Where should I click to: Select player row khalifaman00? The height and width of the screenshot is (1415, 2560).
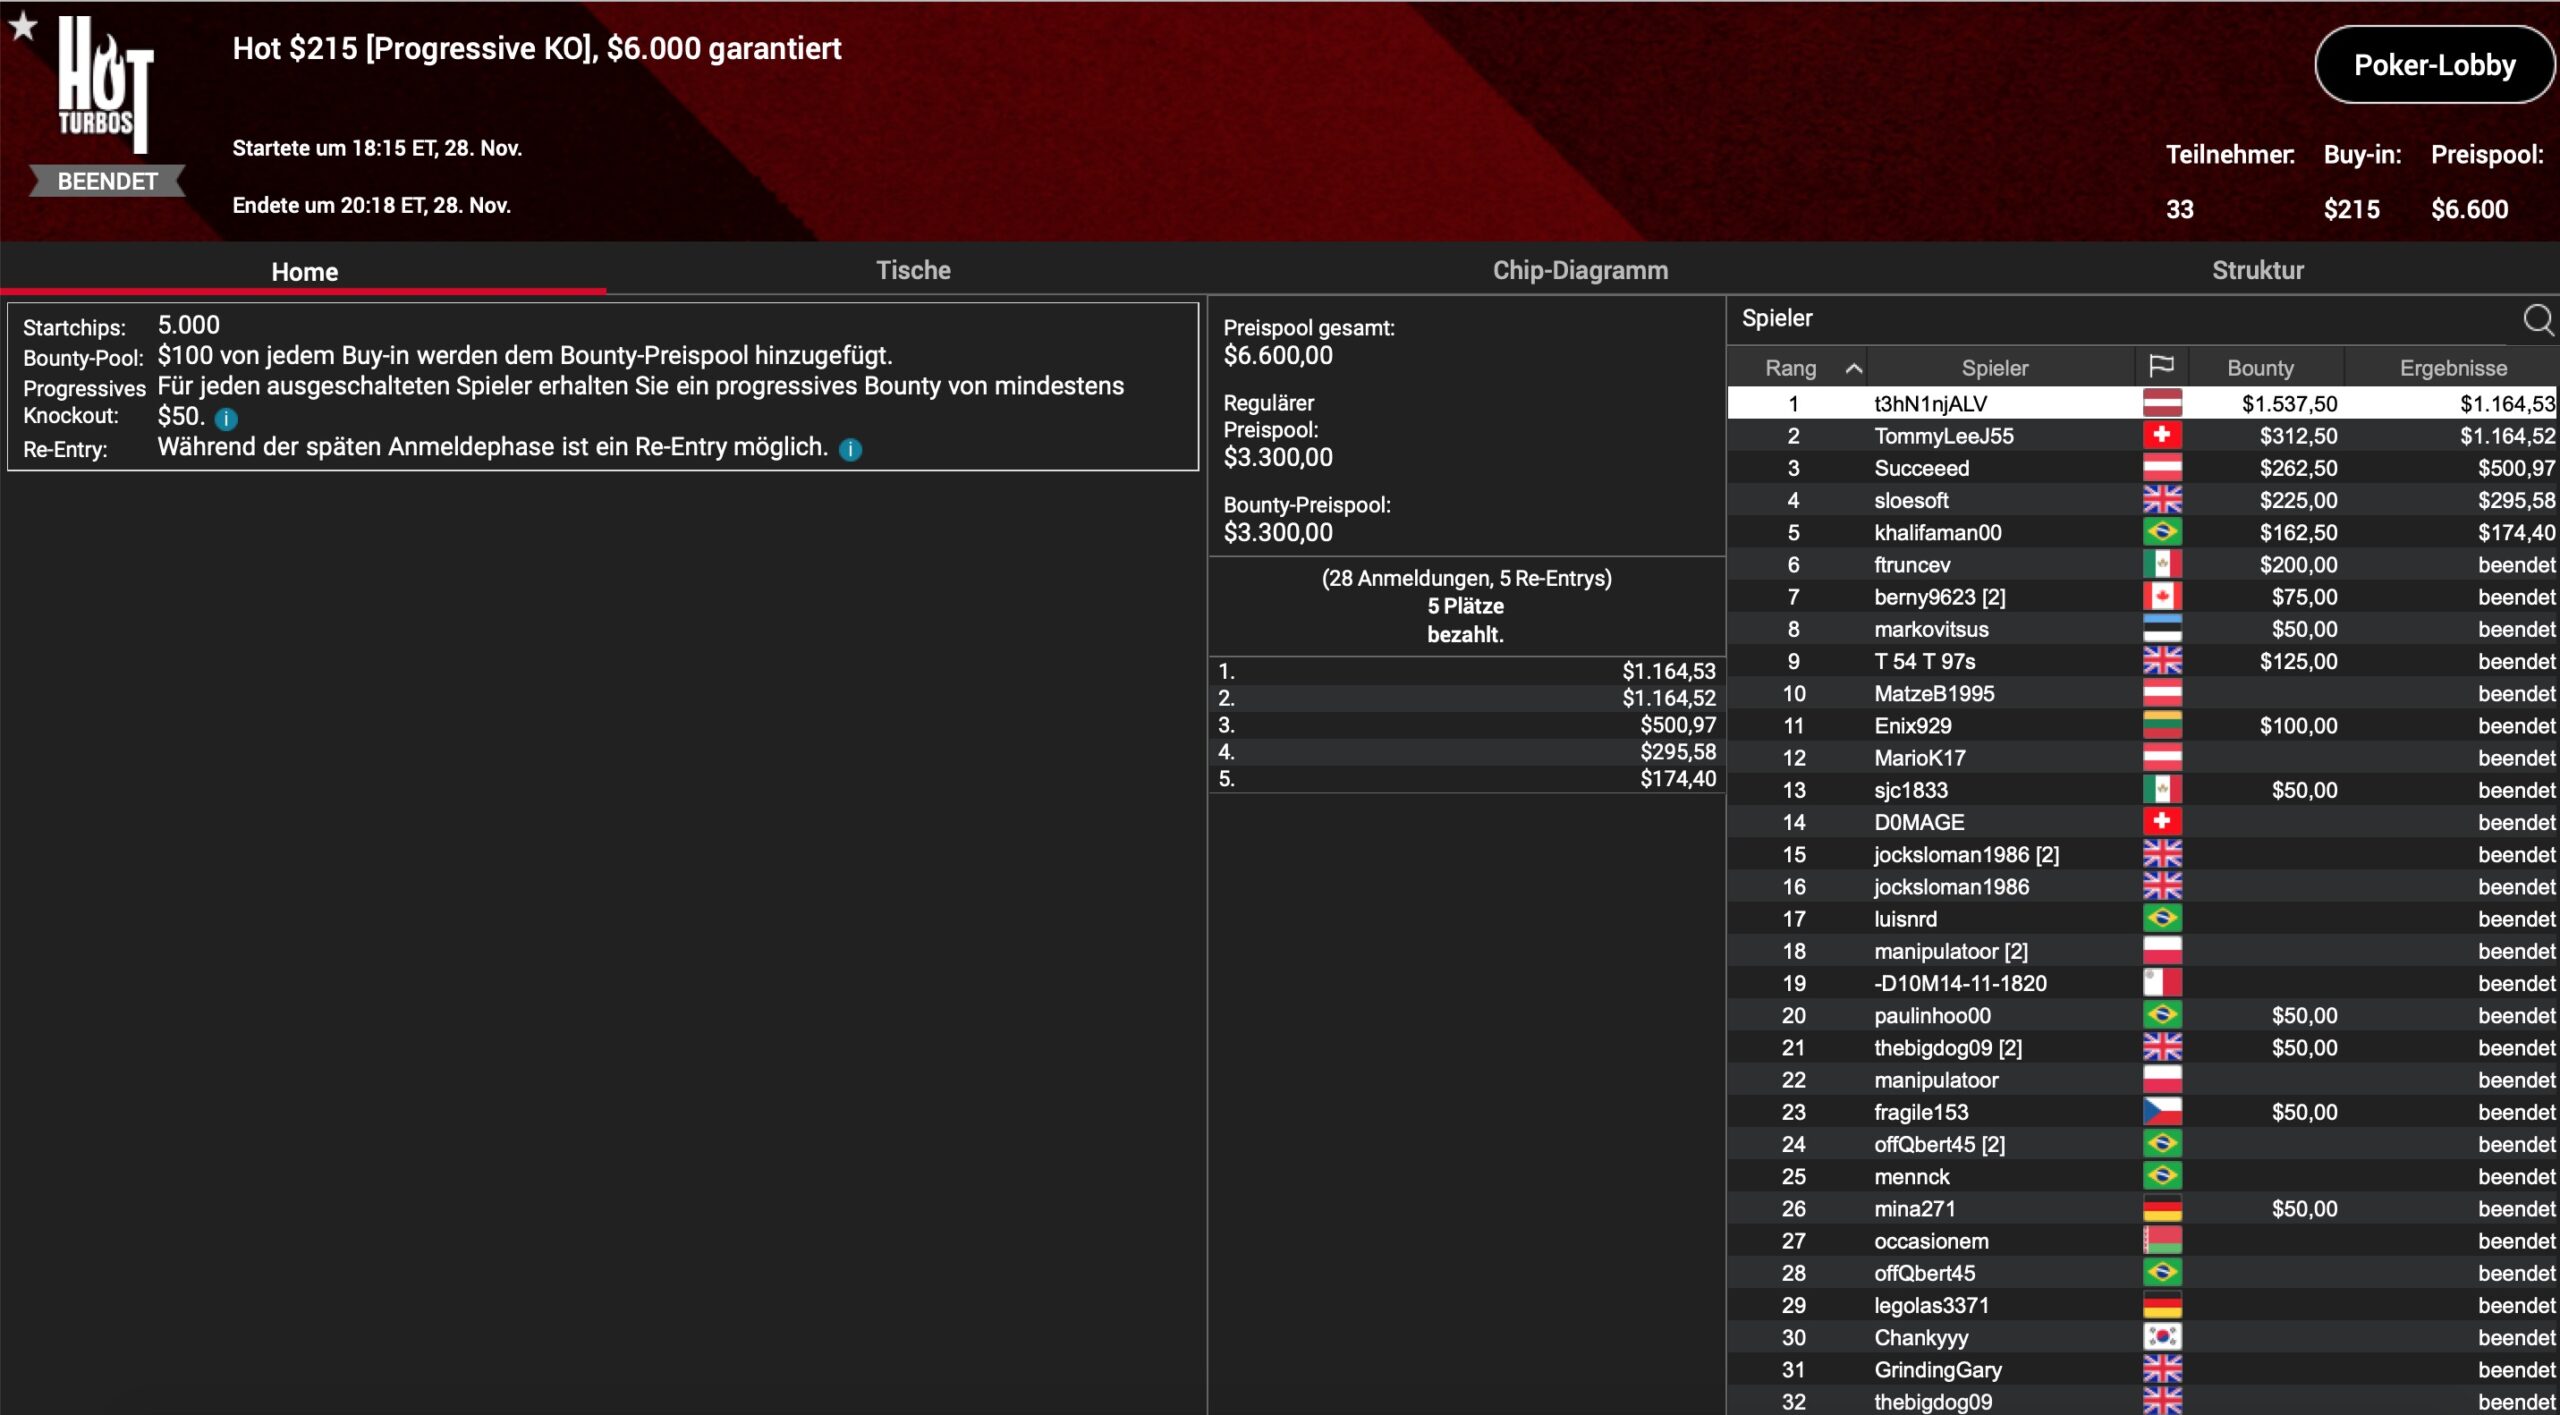(1937, 533)
